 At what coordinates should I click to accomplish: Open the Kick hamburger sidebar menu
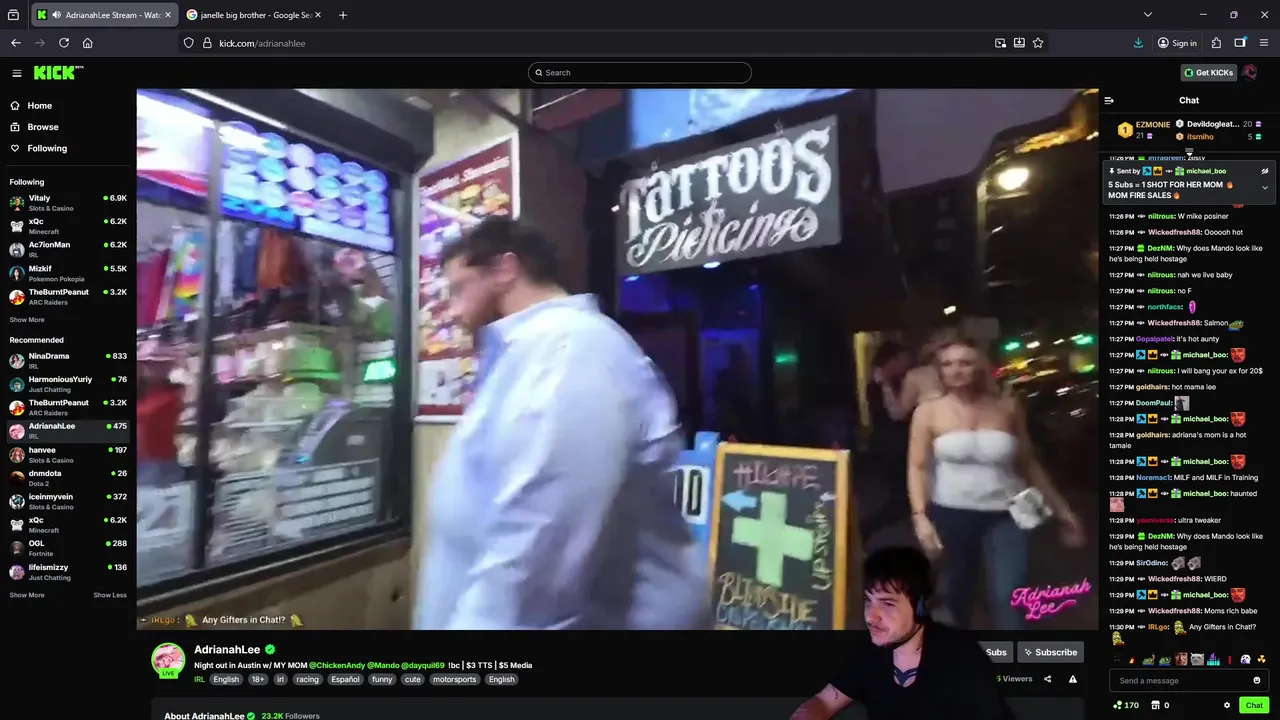click(x=16, y=73)
